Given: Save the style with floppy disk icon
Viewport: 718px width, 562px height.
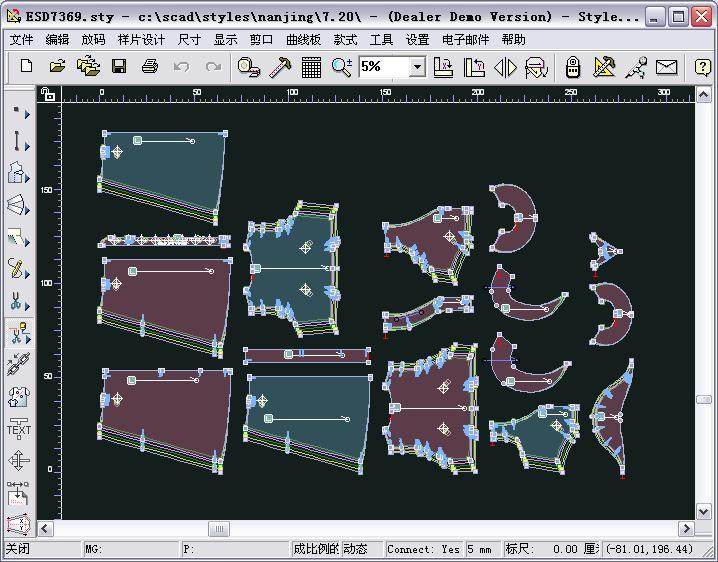Looking at the screenshot, I should (x=119, y=67).
